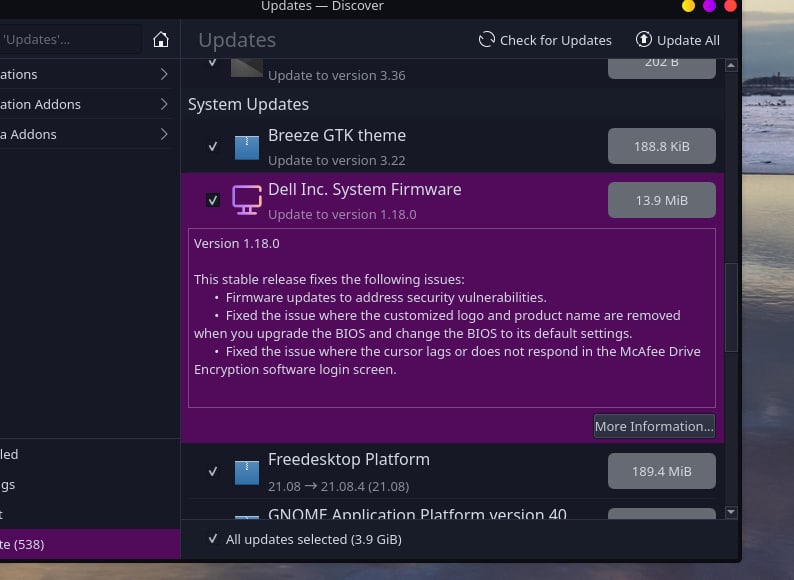Image resolution: width=794 pixels, height=580 pixels.
Task: Click the icon of the version 3.36 update
Action: (247, 68)
